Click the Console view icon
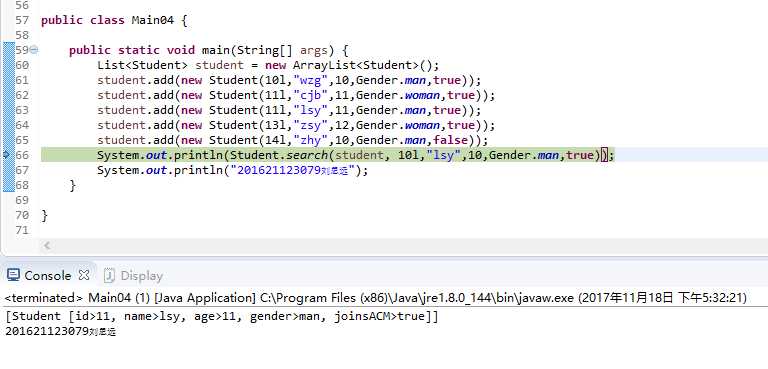768x369 pixels. click(14, 275)
